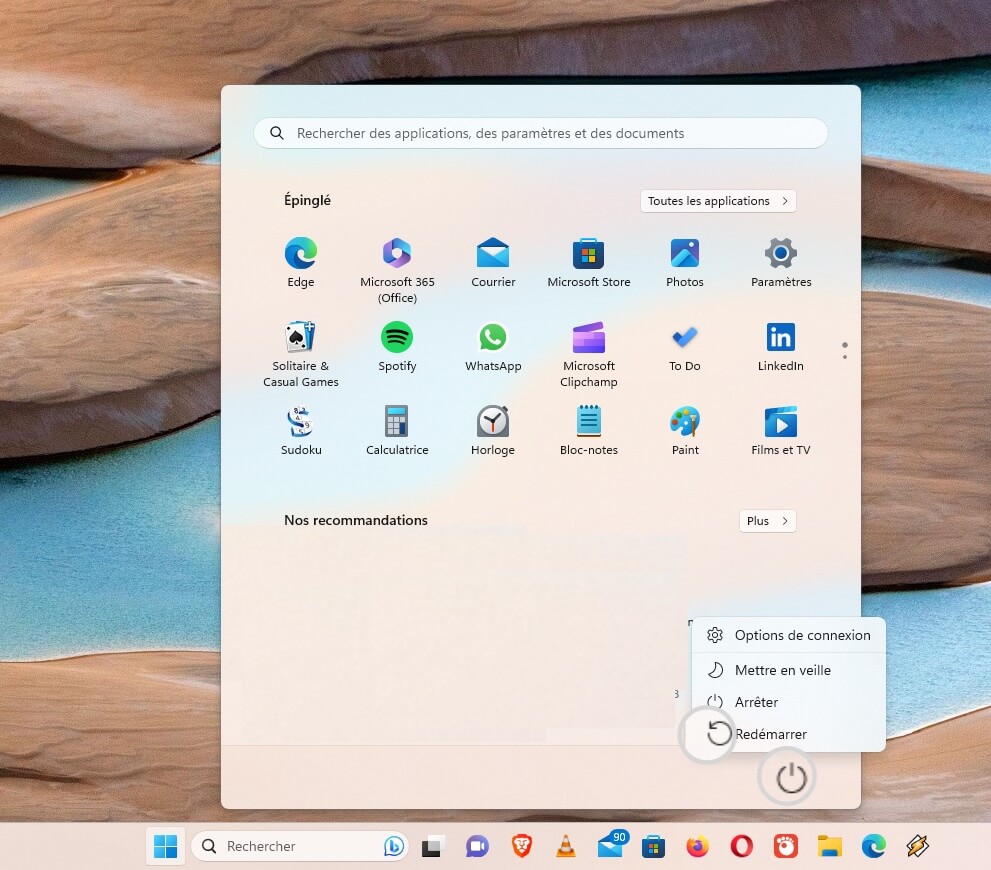Open Edge from pinned apps

301,263
